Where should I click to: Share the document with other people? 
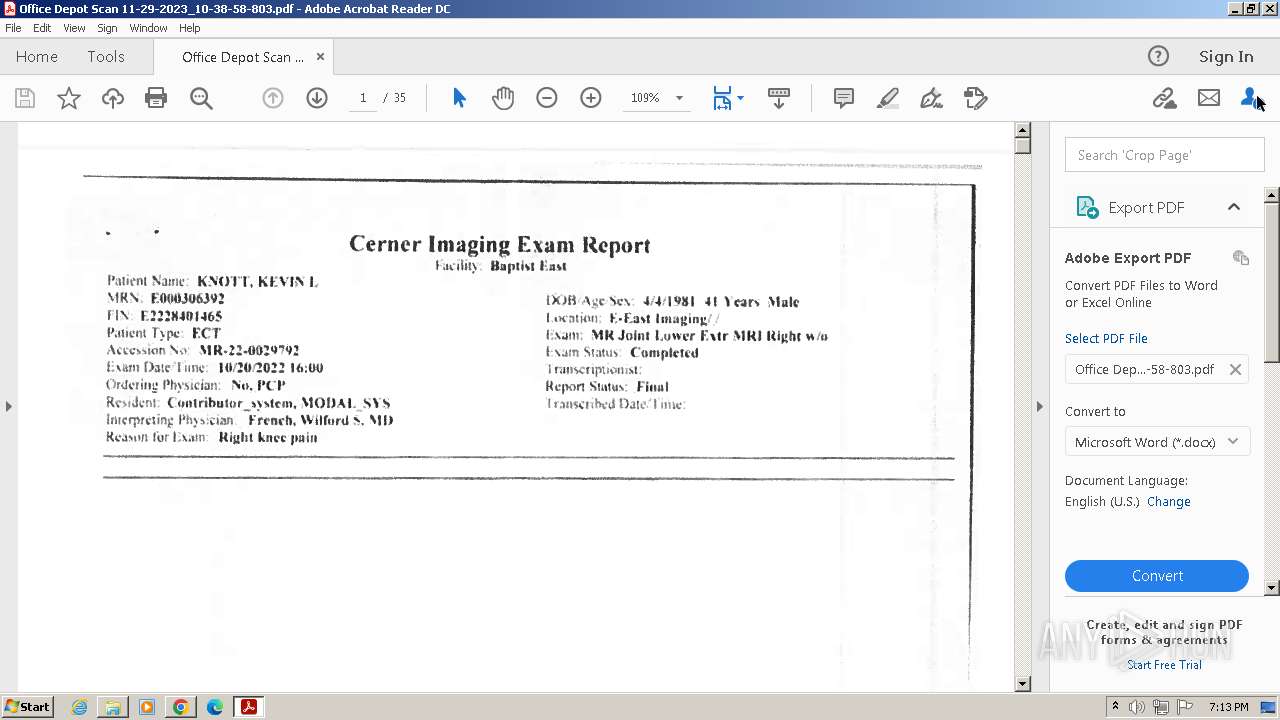coord(1250,98)
